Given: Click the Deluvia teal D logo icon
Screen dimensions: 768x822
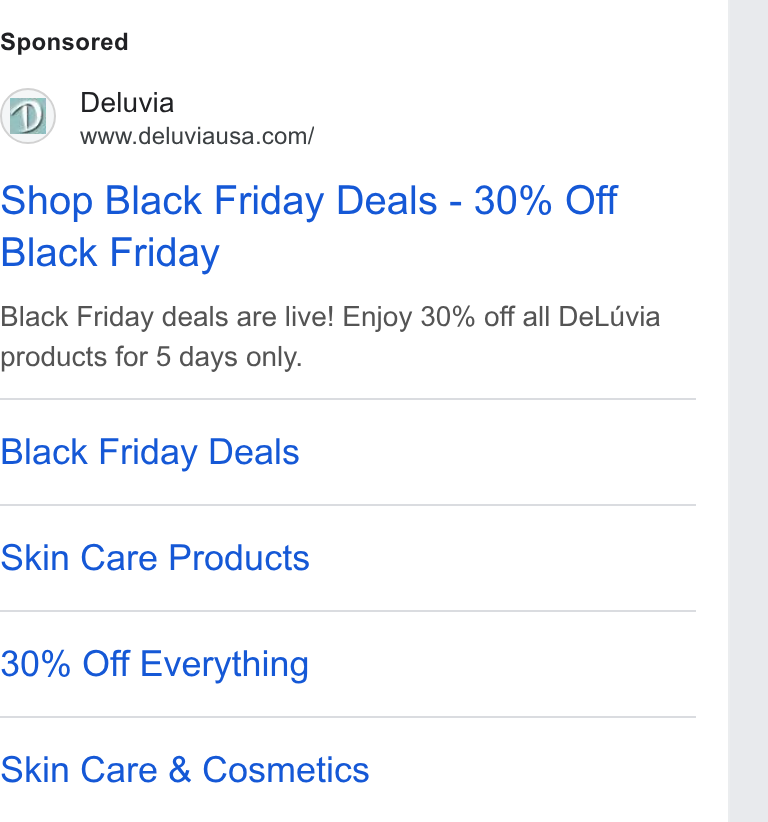Looking at the screenshot, I should click(x=28, y=116).
